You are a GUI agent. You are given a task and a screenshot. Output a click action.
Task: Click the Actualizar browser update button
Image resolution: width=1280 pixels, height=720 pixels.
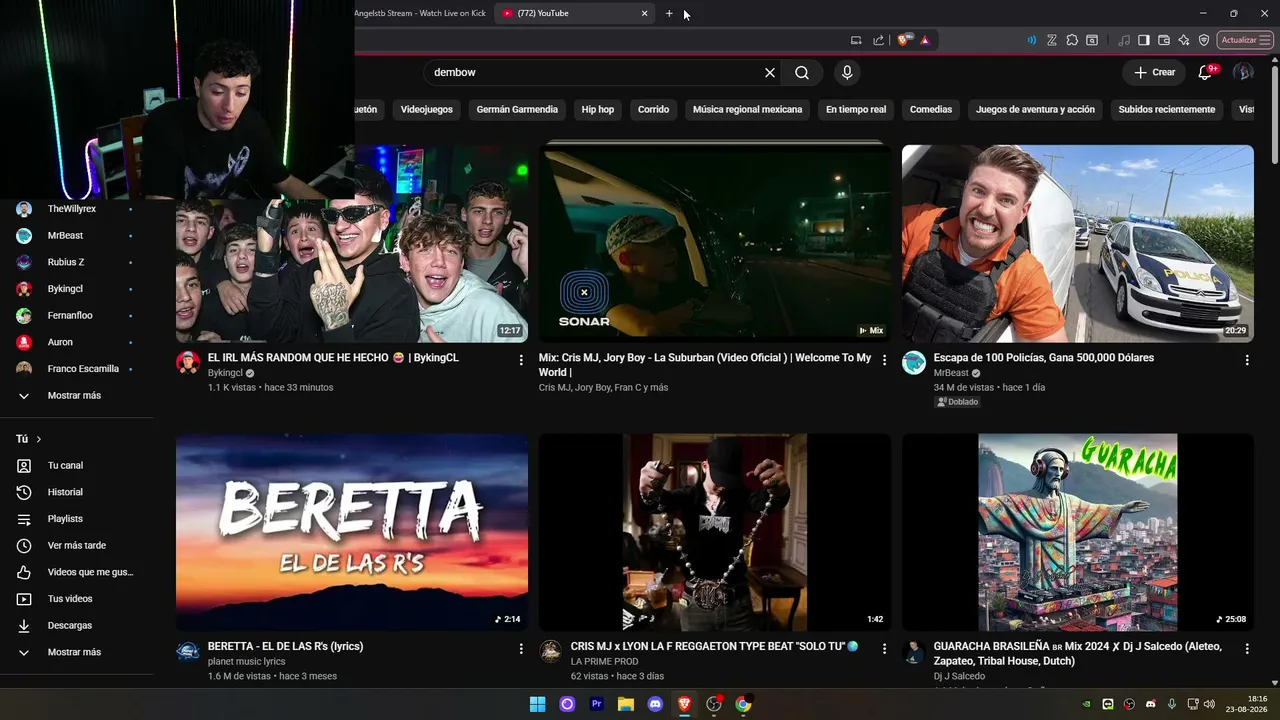(1245, 40)
